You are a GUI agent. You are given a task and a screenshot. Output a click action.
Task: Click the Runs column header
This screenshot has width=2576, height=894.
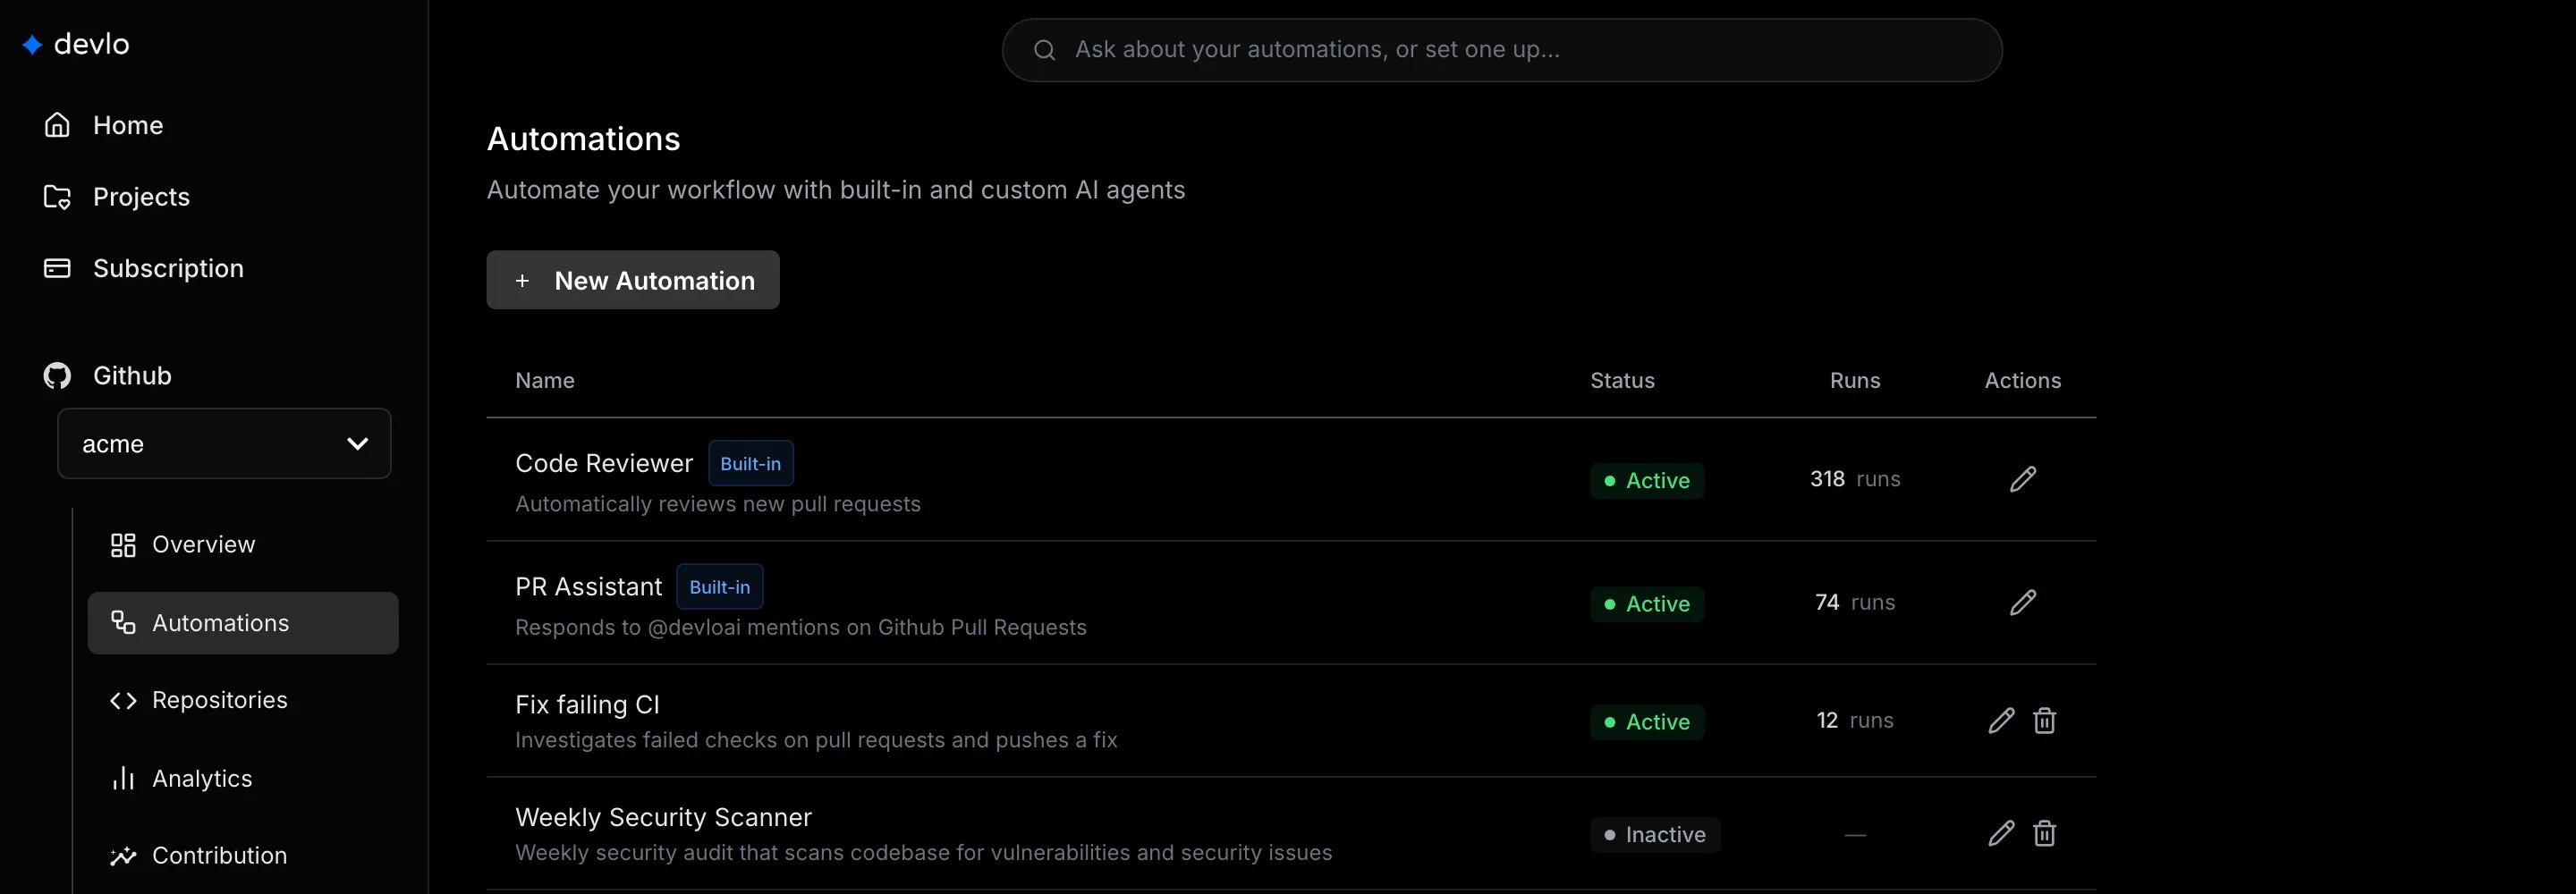coord(1855,381)
